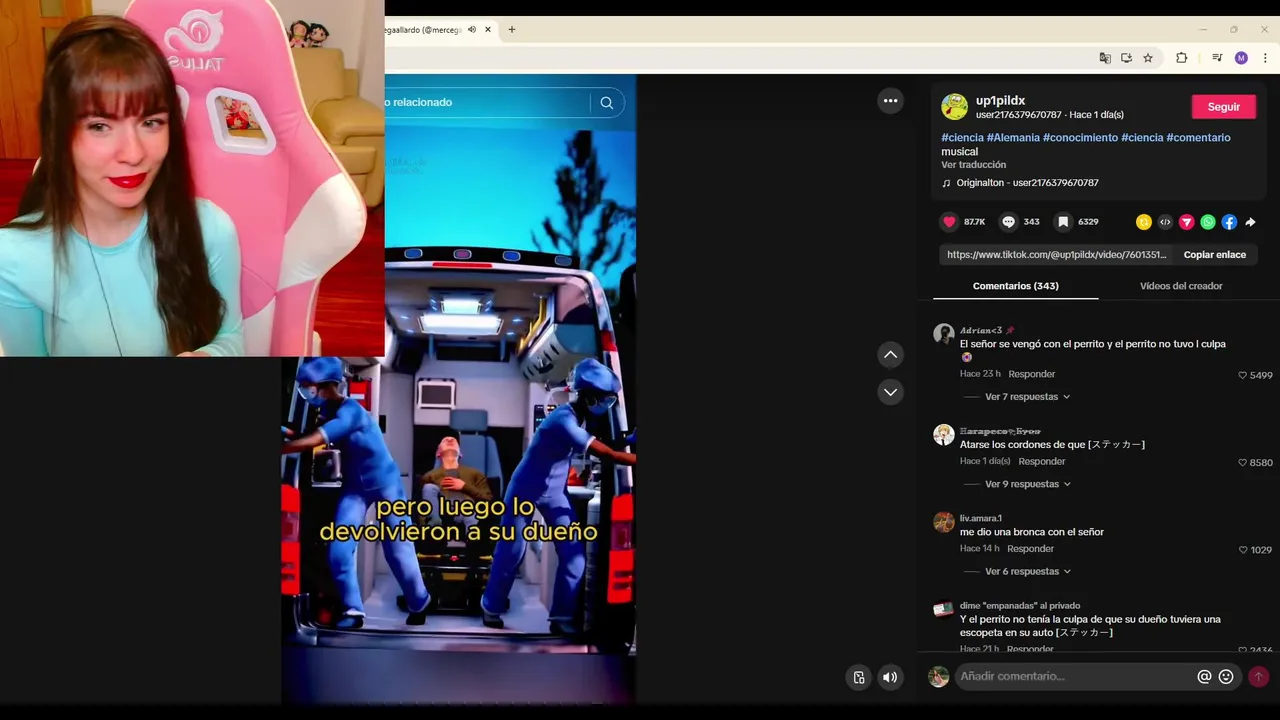The image size is (1280, 720).
Task: Like liv.amara.1's comment heart
Action: pos(1243,550)
